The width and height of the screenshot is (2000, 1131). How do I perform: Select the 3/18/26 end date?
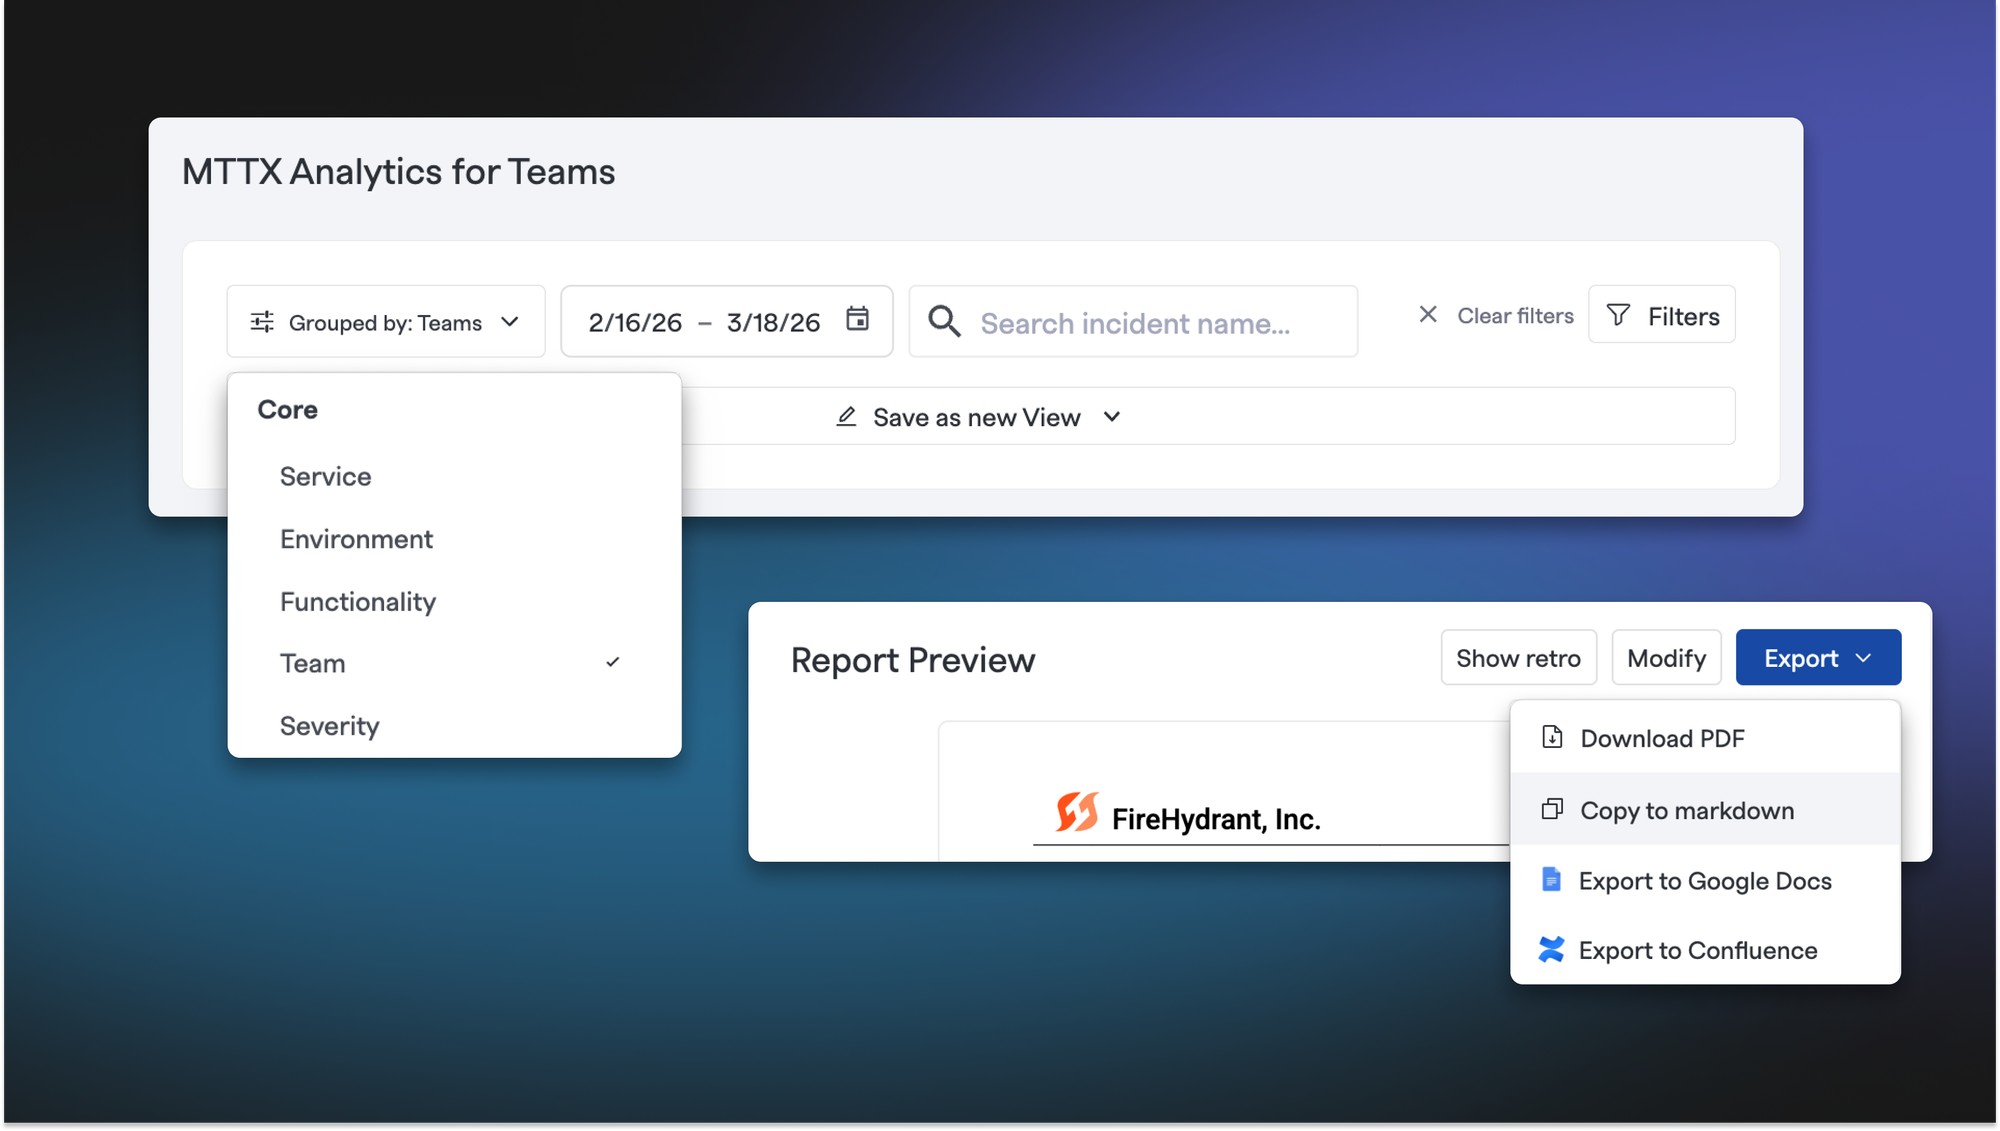point(773,323)
